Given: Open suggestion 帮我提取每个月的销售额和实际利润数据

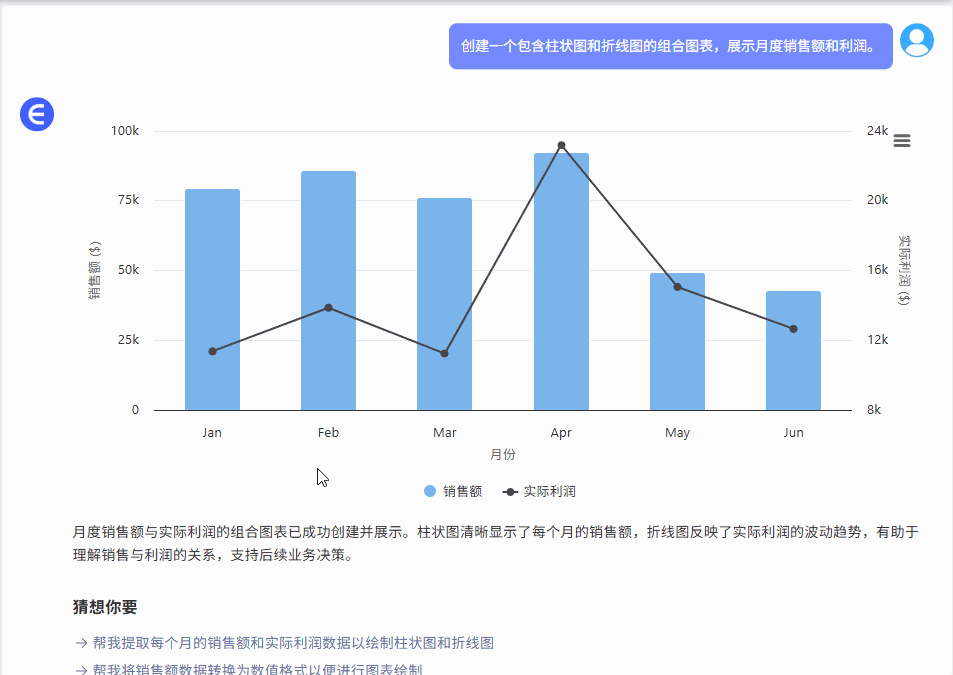Looking at the screenshot, I should 284,643.
